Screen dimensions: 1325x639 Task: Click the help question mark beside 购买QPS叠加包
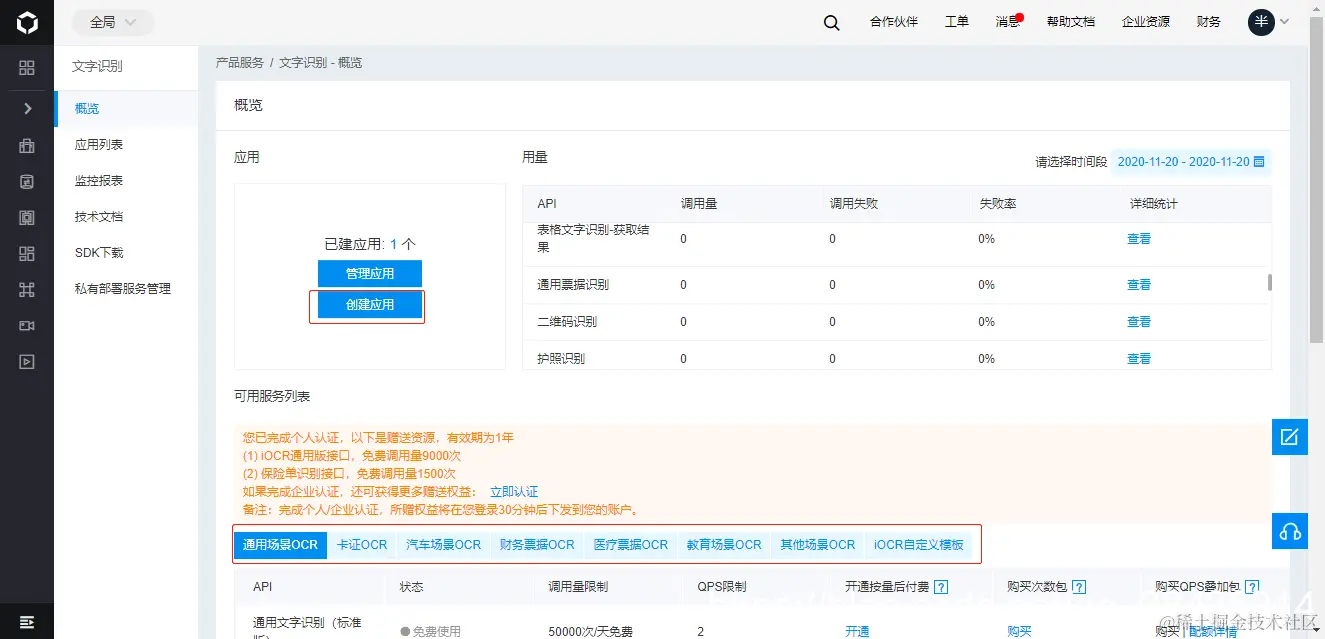click(1254, 587)
